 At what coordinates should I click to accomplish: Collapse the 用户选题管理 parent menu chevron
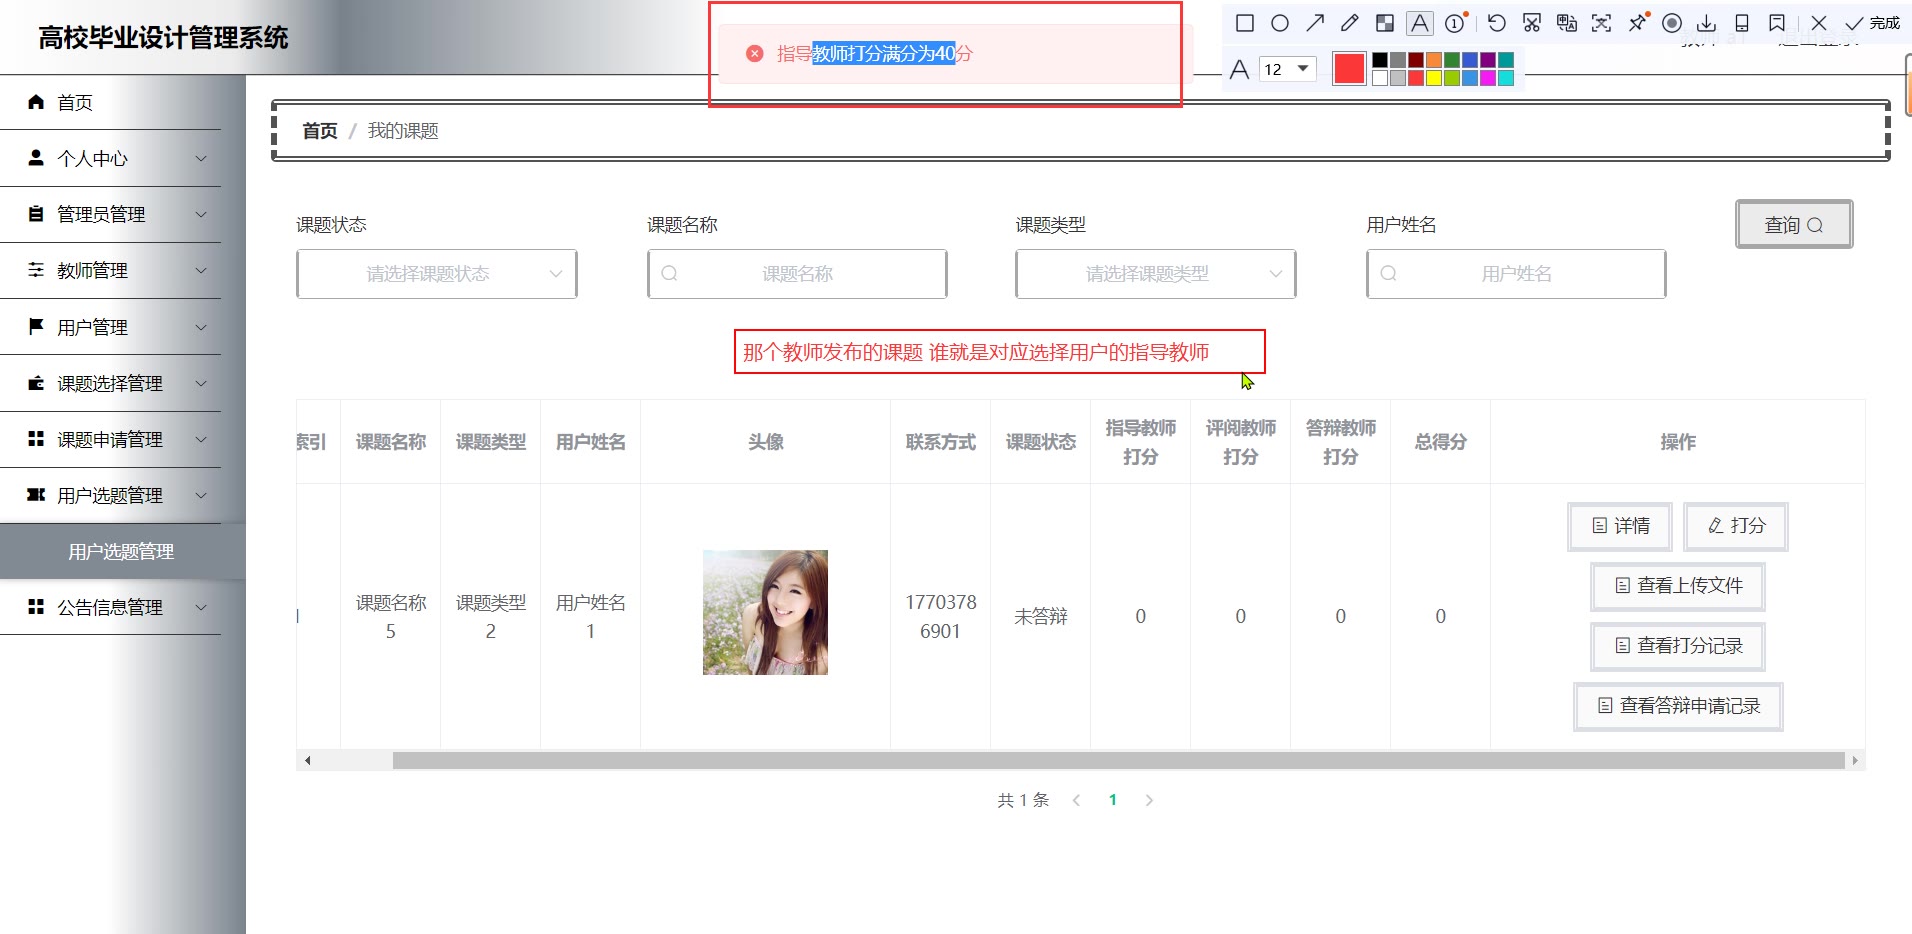tap(201, 495)
